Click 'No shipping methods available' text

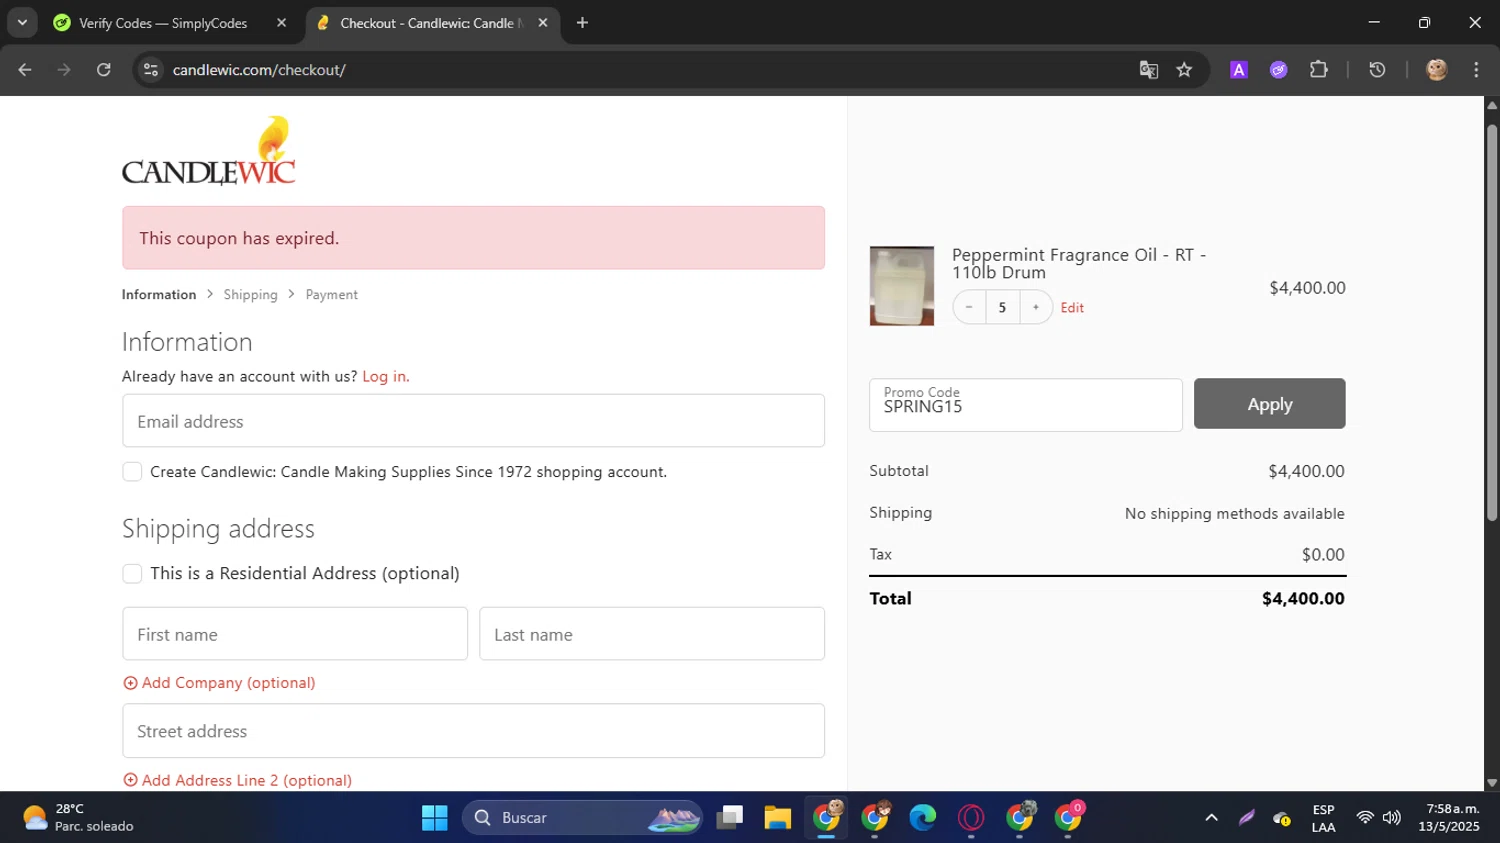click(1235, 514)
